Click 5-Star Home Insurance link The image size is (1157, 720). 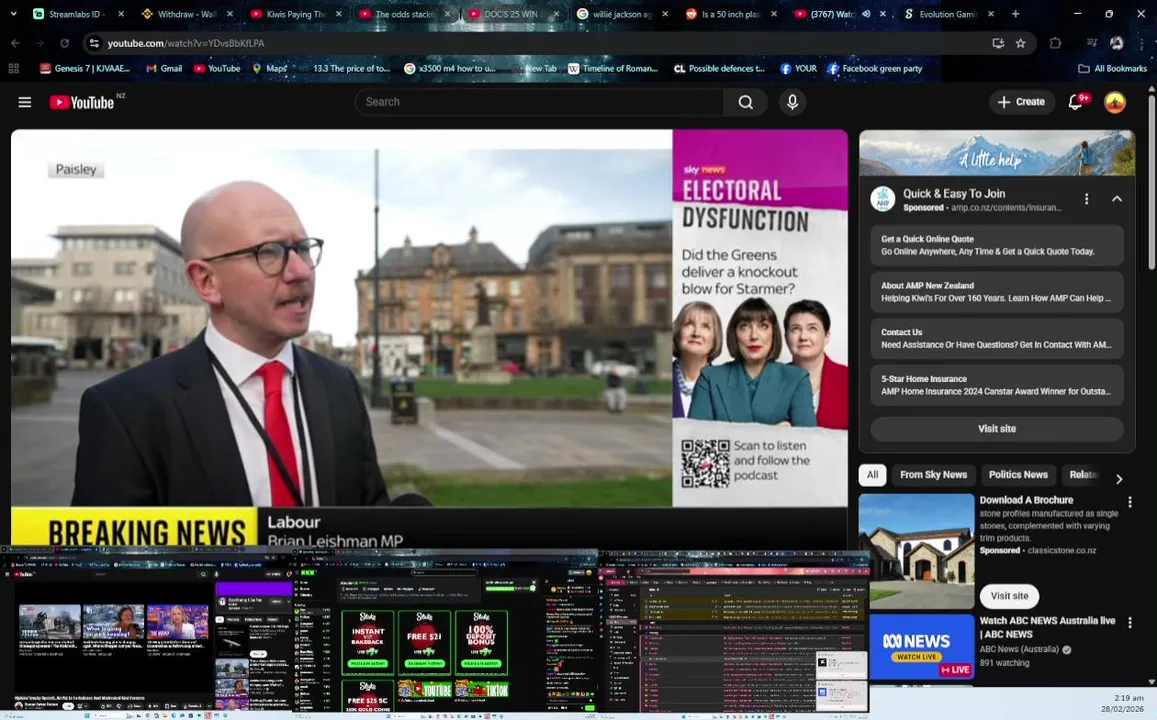pos(997,385)
